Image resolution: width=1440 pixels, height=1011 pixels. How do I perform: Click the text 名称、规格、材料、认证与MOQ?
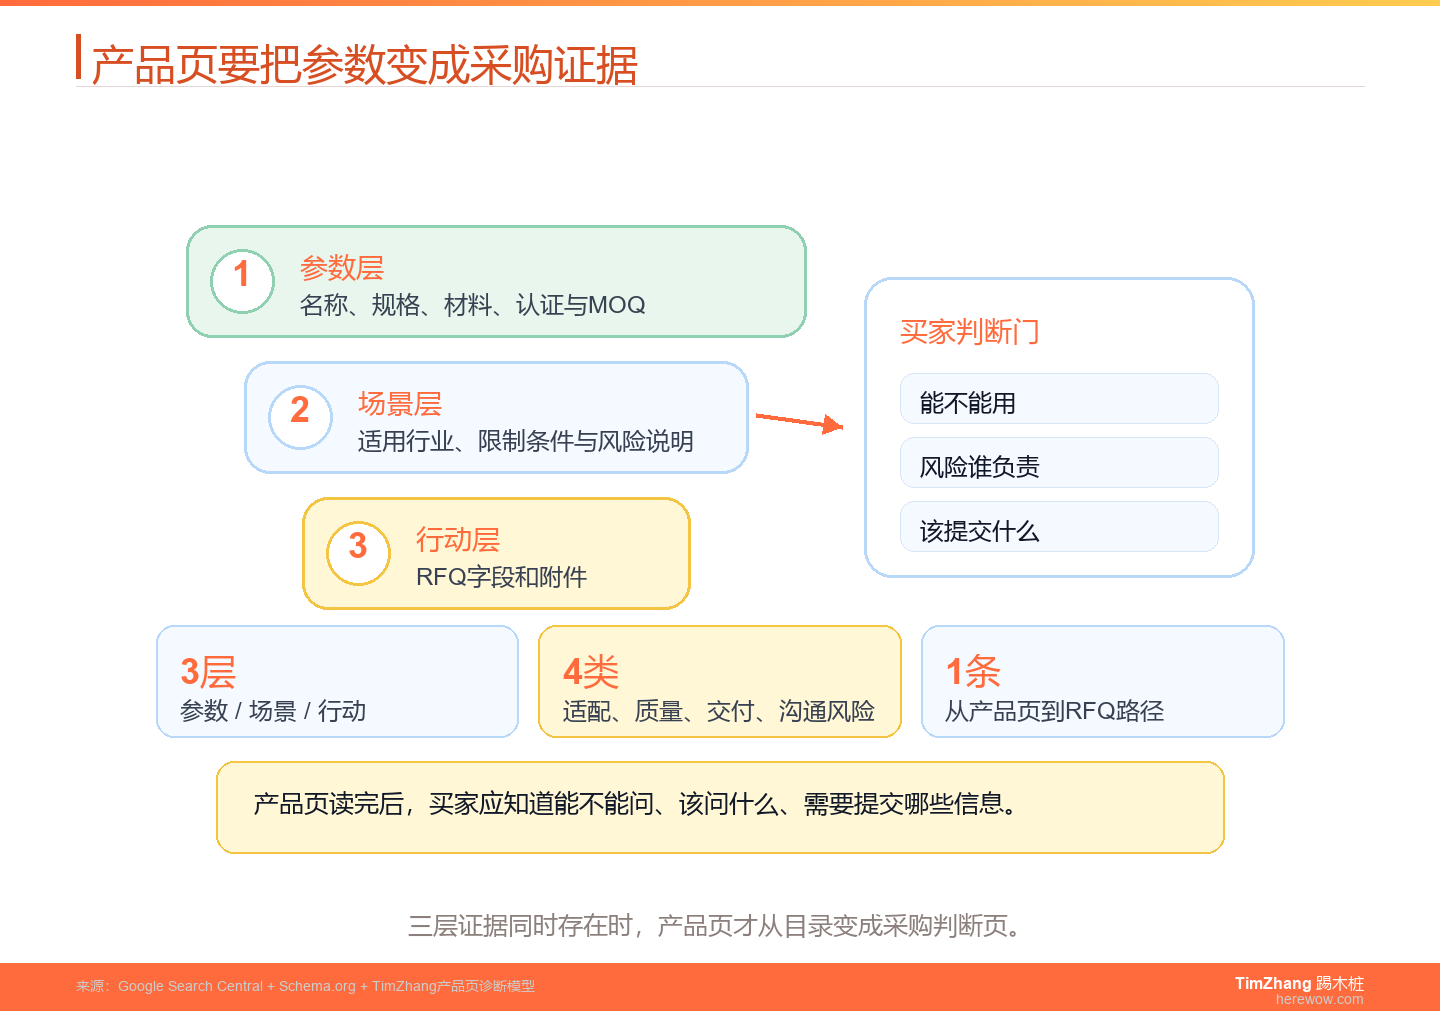pyautogui.click(x=472, y=305)
